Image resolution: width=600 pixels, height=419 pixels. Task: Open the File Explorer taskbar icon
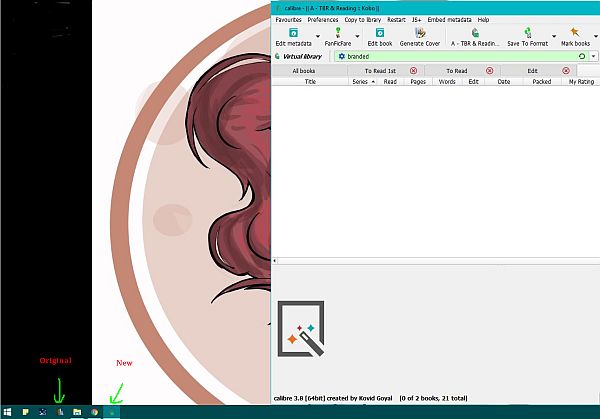[x=77, y=412]
